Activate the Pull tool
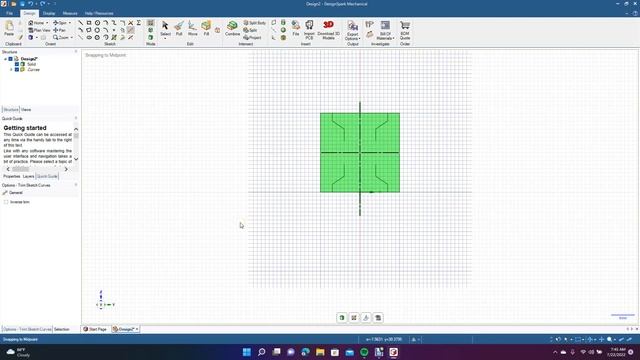Image resolution: width=640 pixels, height=360 pixels. point(179,29)
